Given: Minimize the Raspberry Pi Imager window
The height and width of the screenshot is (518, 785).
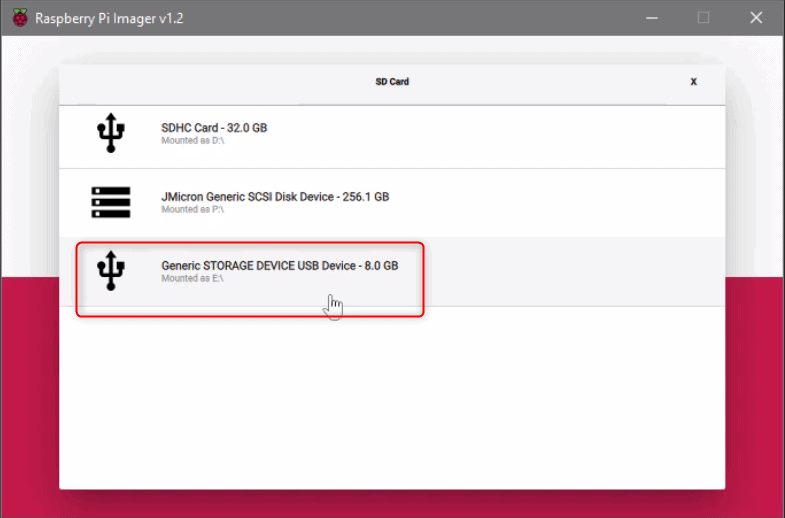Looking at the screenshot, I should (651, 18).
